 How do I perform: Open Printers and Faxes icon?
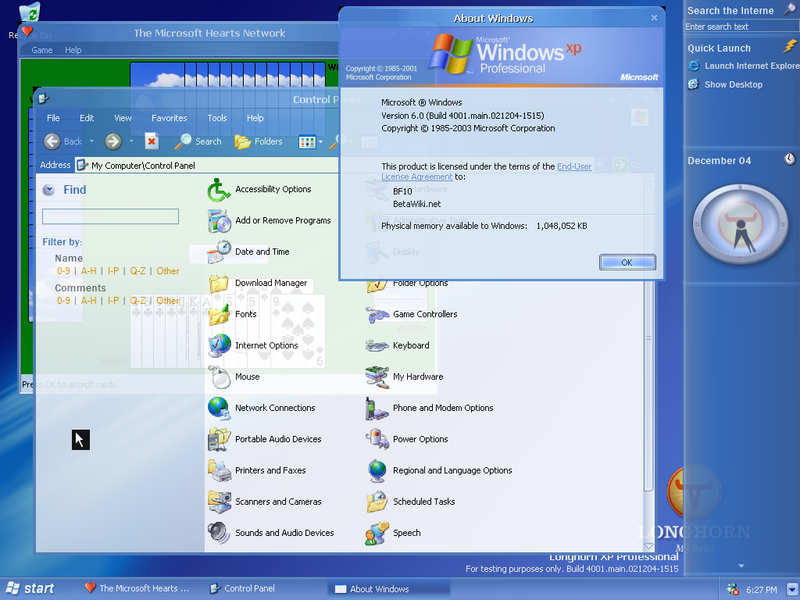(220, 470)
